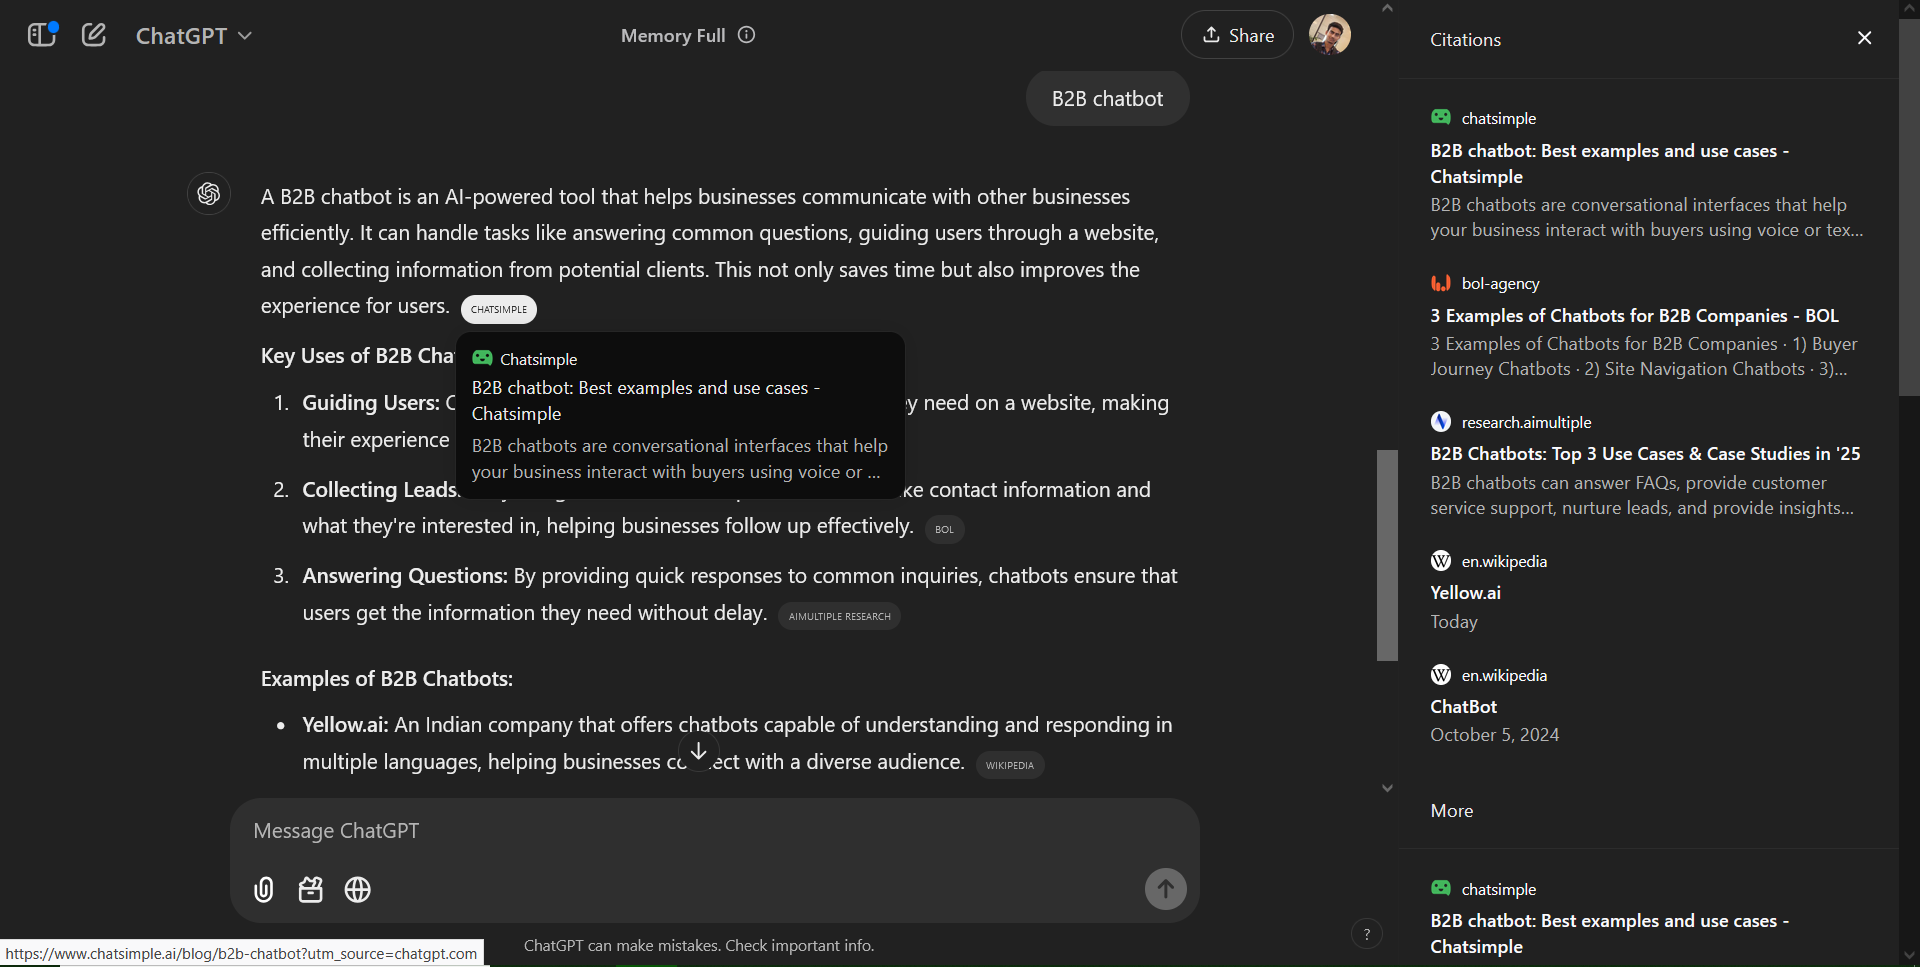Viewport: 1920px width, 967px height.
Task: Click the ChatGPT logo beside the response
Action: coord(209,194)
